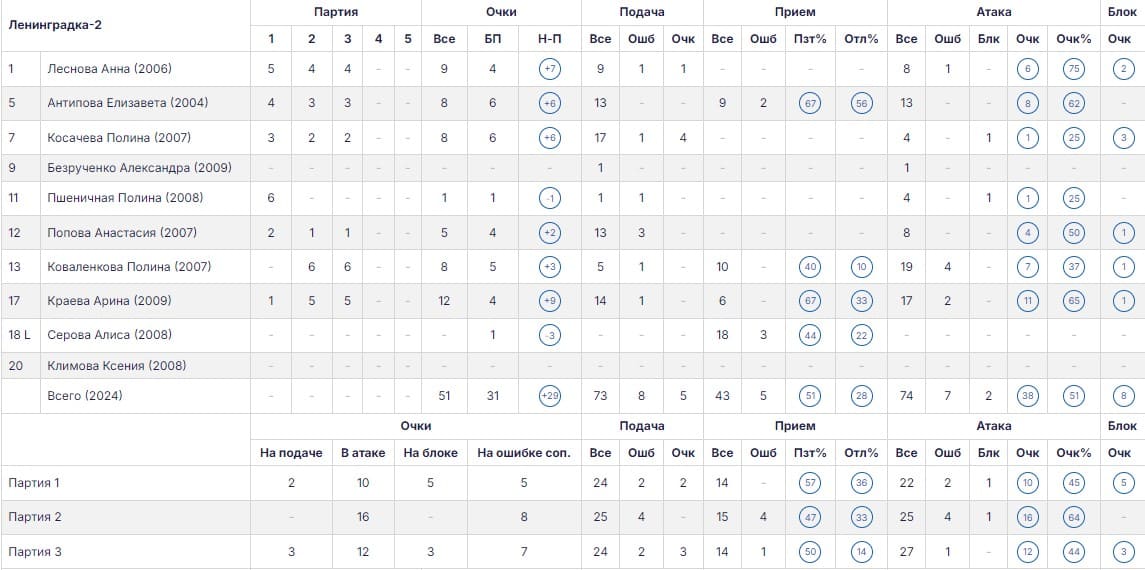Click the -3 badge for Серова Алиса

click(550, 336)
